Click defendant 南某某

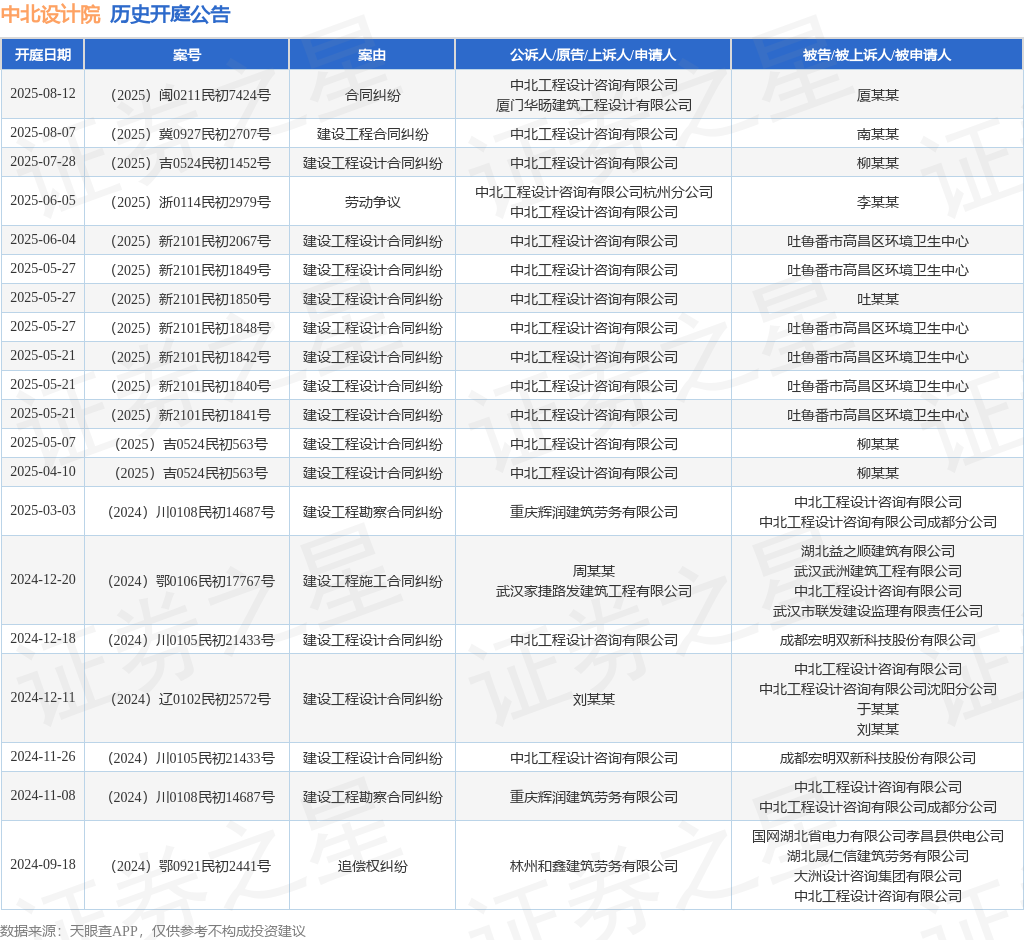(x=877, y=134)
